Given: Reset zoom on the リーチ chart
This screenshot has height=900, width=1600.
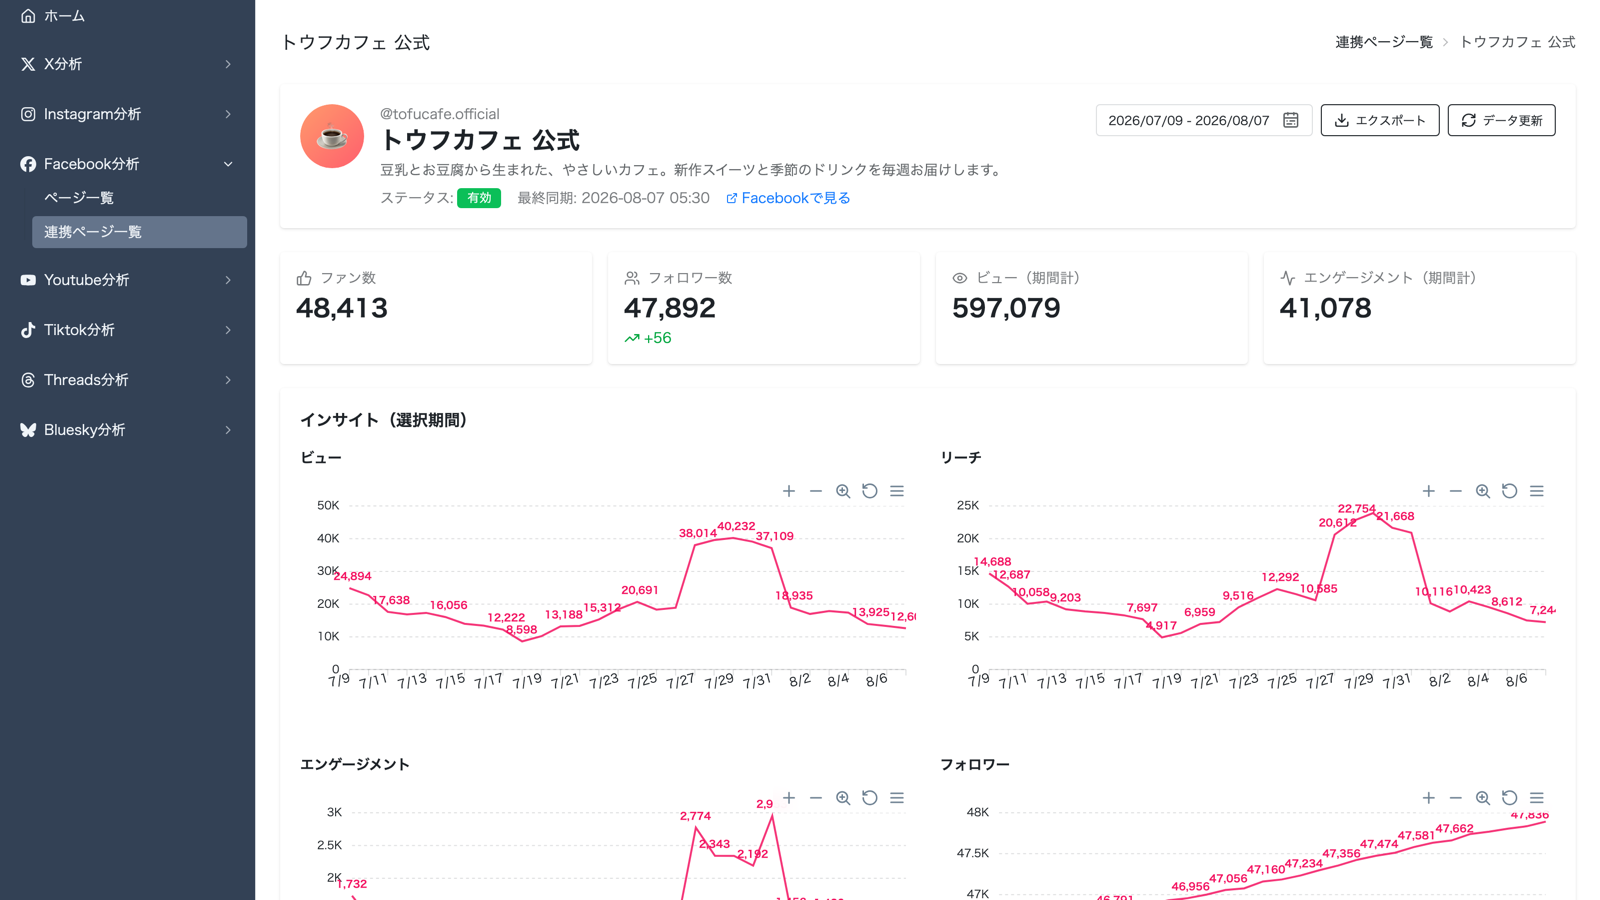Looking at the screenshot, I should coord(1510,491).
